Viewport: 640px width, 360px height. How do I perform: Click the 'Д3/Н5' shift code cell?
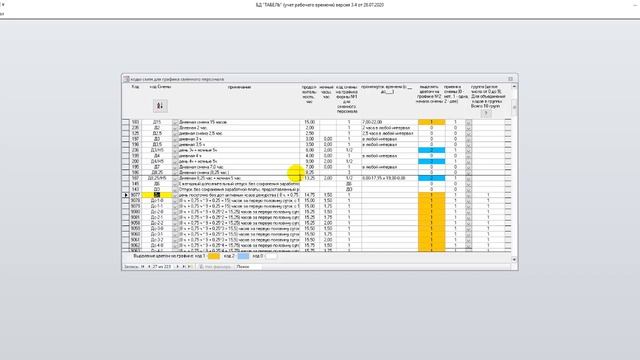tap(157, 150)
